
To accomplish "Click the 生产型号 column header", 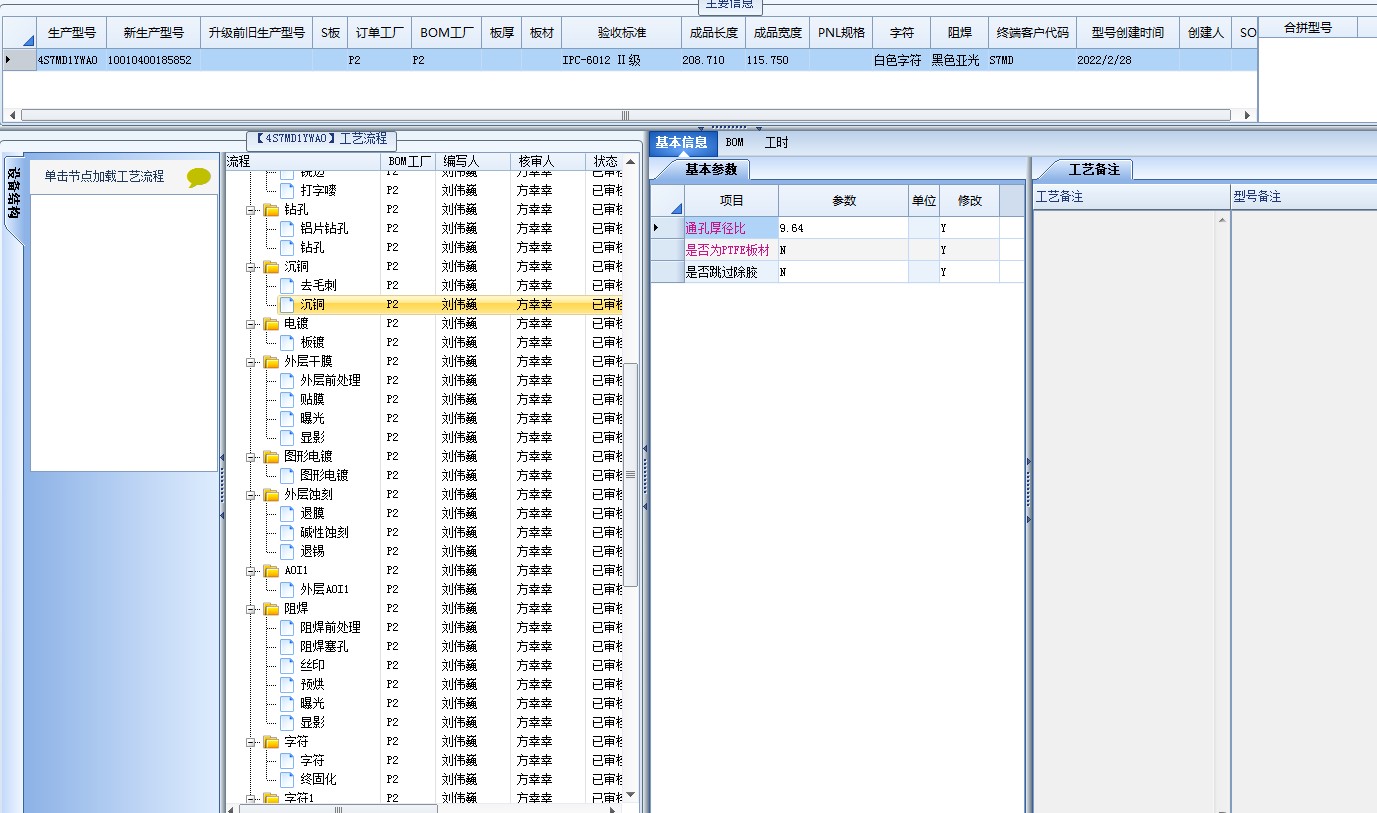I will pyautogui.click(x=71, y=32).
